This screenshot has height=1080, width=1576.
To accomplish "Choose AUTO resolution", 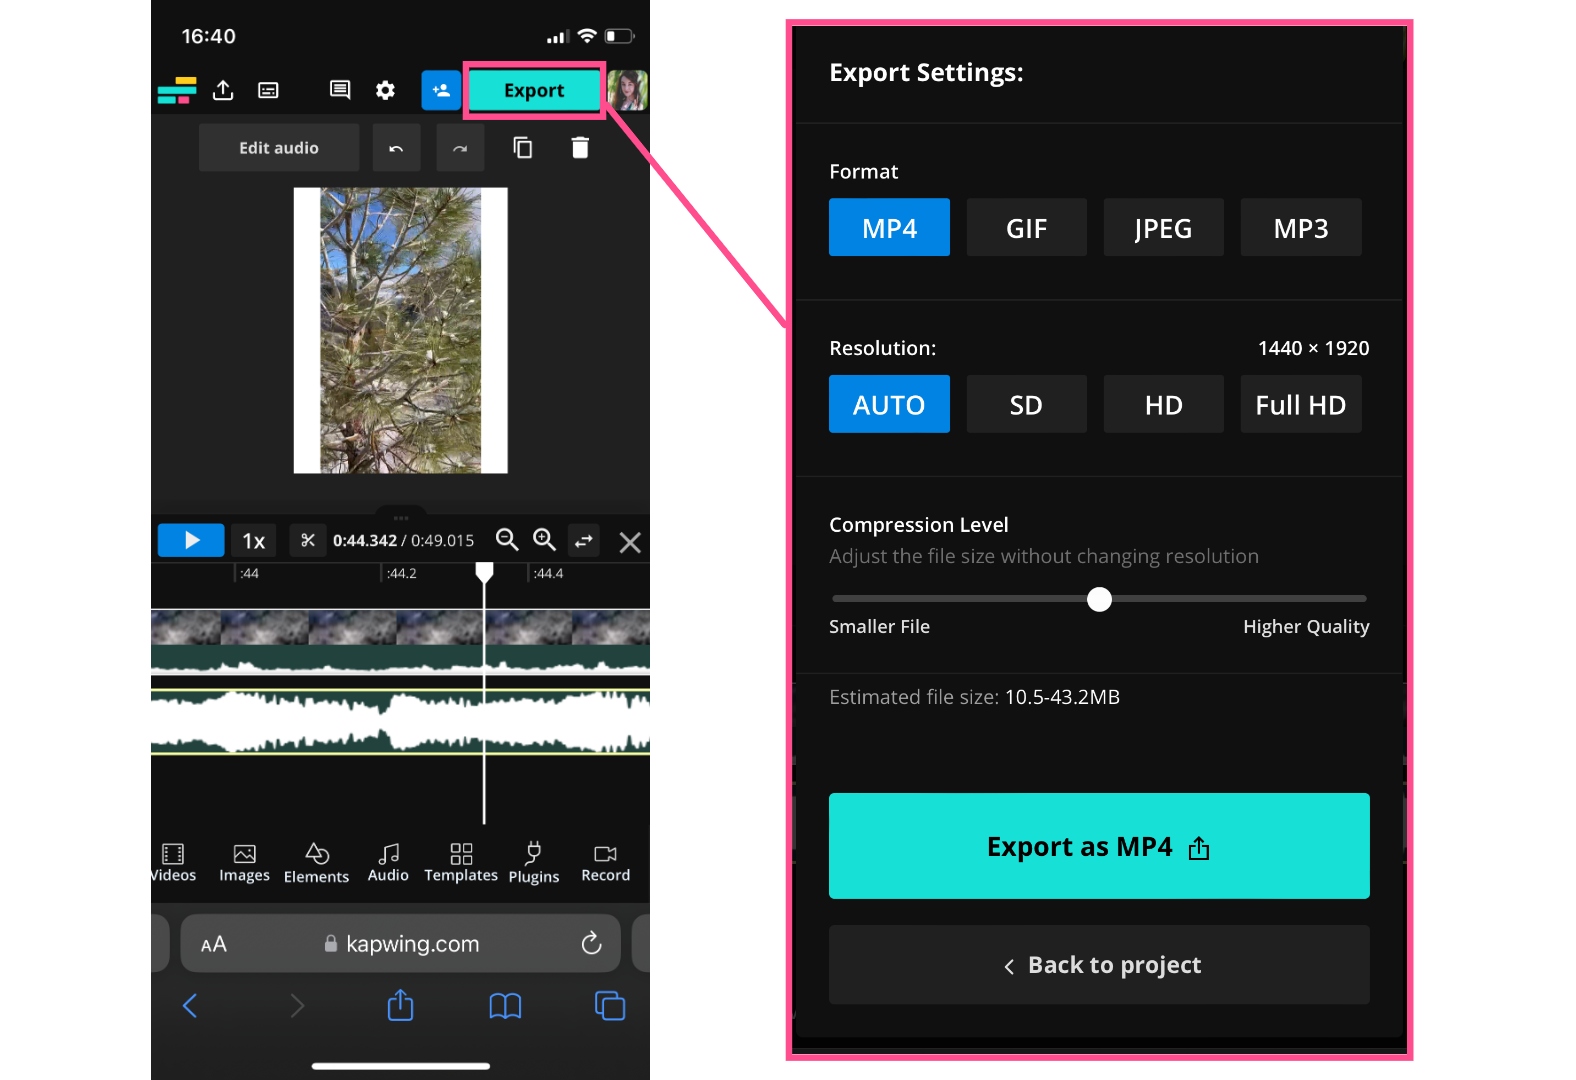I will [x=889, y=404].
